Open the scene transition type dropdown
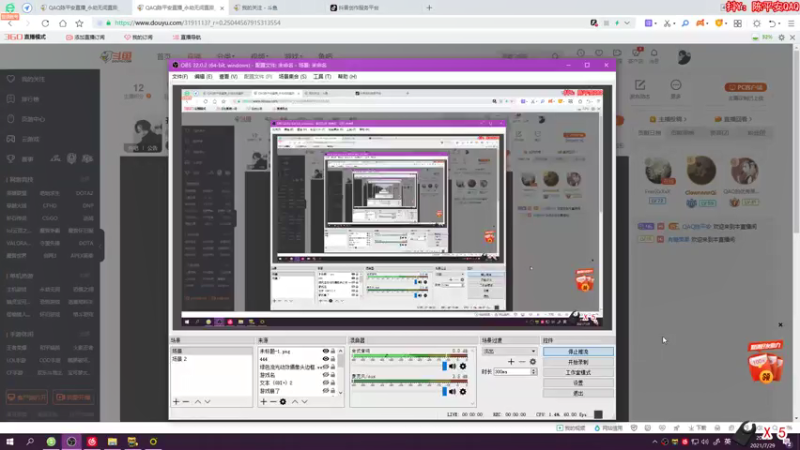The image size is (800, 450). point(509,352)
